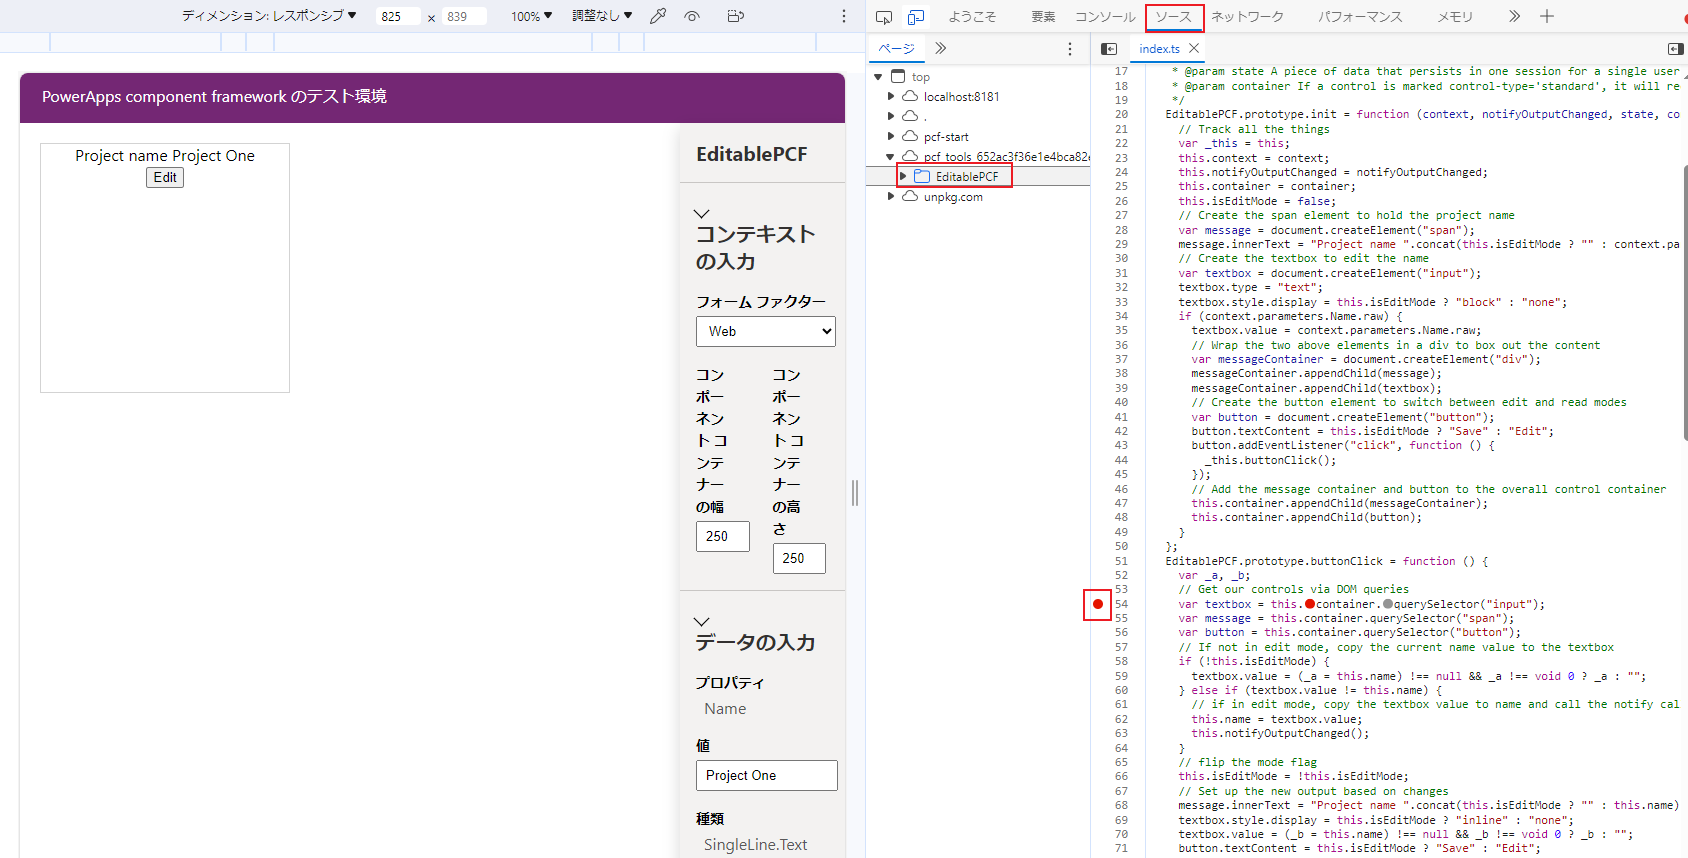Click the pane resize handle between panels
1688x858 pixels.
click(x=855, y=492)
